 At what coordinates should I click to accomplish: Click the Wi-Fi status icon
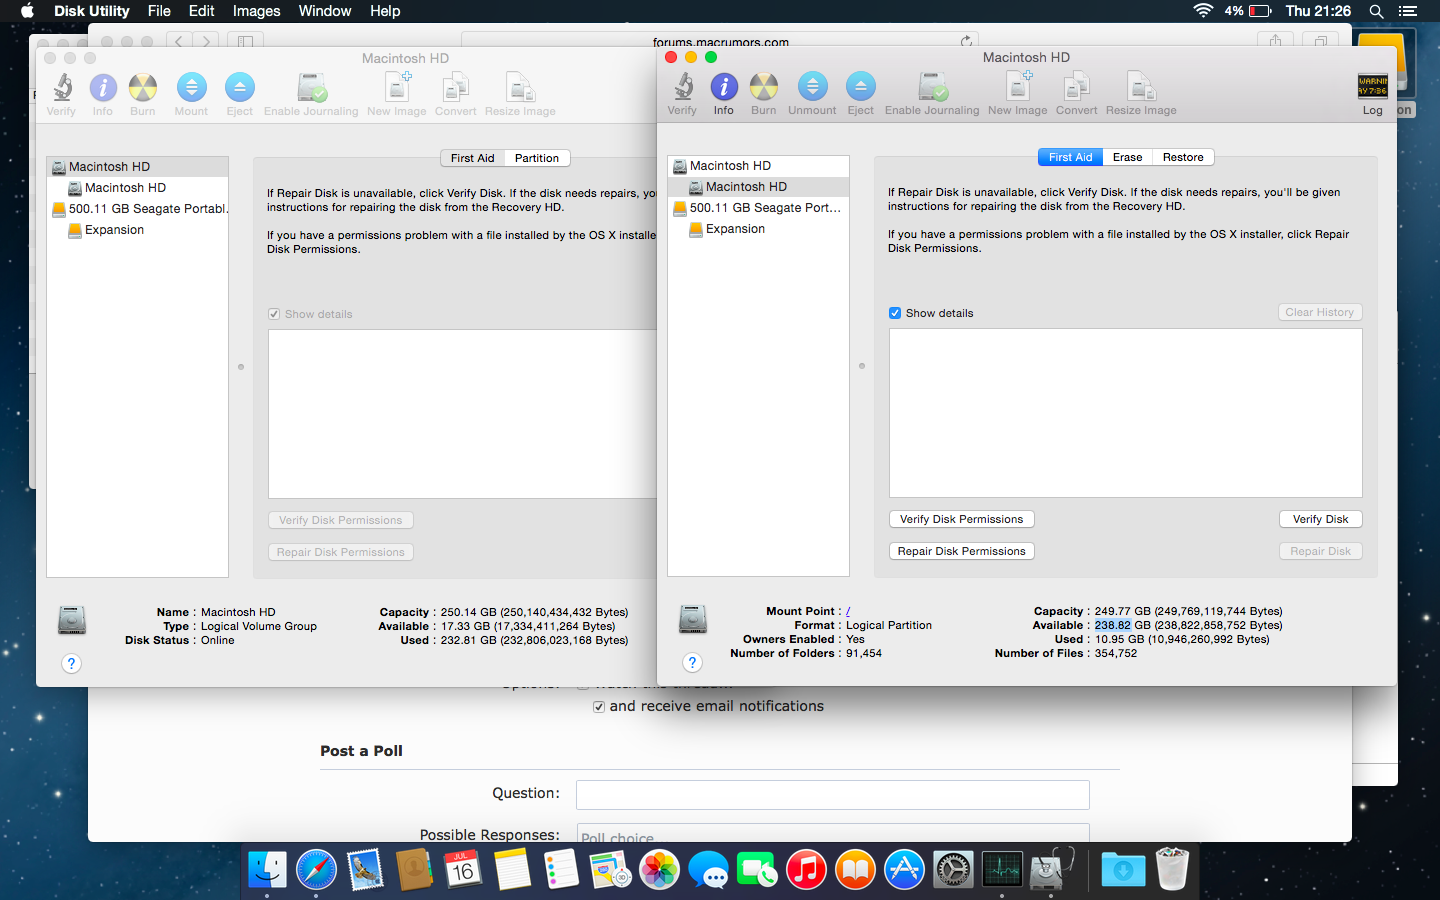[x=1203, y=11]
